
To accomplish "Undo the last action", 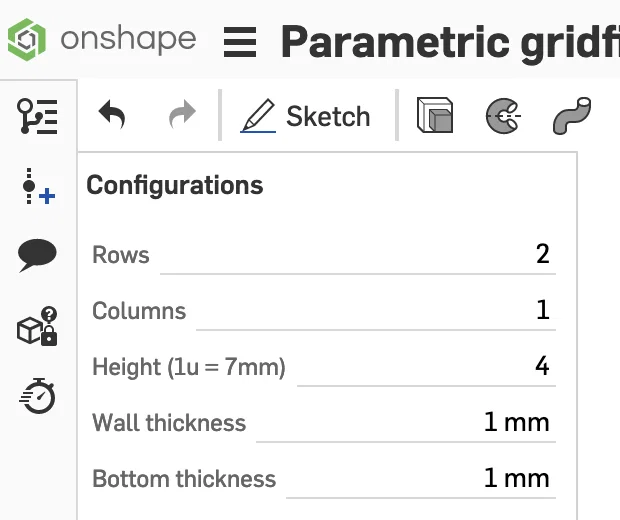I will (x=112, y=116).
